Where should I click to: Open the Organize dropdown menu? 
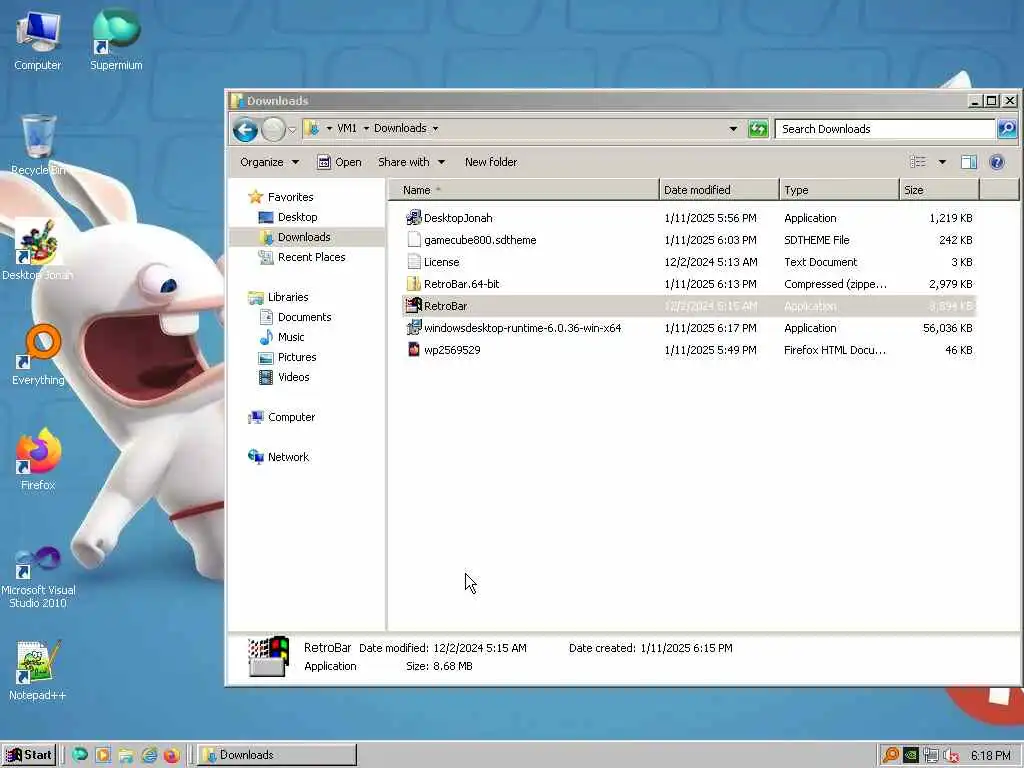pos(269,162)
